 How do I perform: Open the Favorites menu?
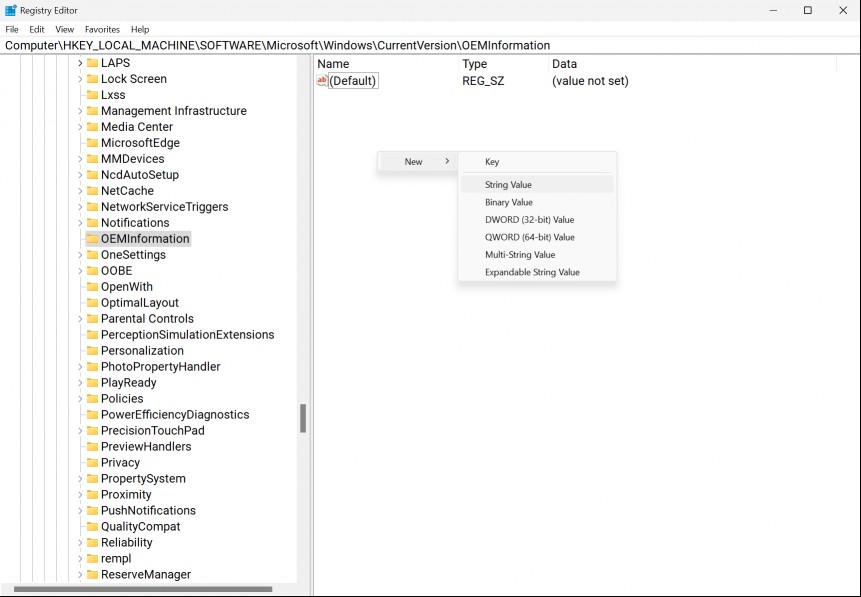click(x=102, y=29)
